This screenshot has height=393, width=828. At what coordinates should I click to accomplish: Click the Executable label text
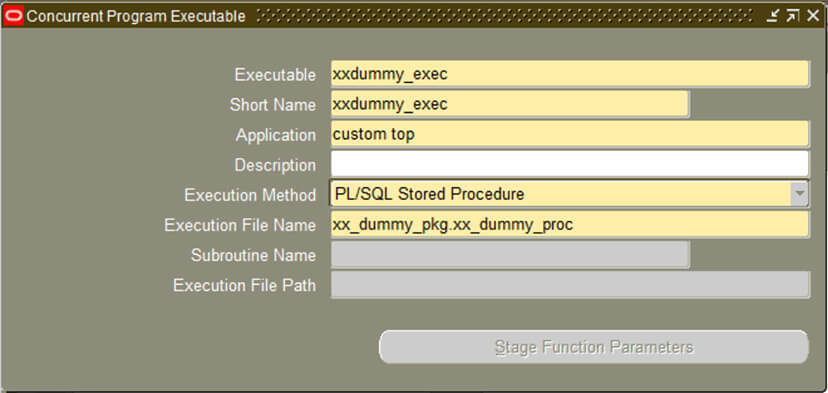click(275, 74)
